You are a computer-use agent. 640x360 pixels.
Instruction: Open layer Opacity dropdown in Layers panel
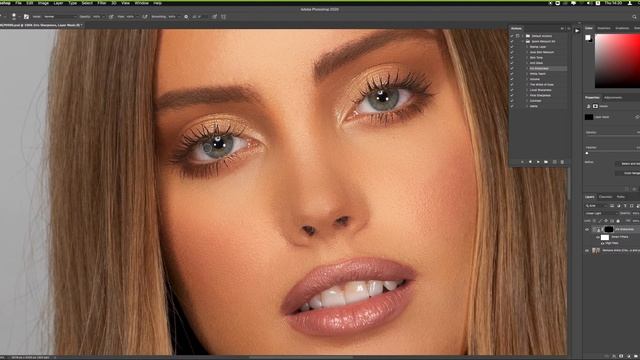[636, 213]
